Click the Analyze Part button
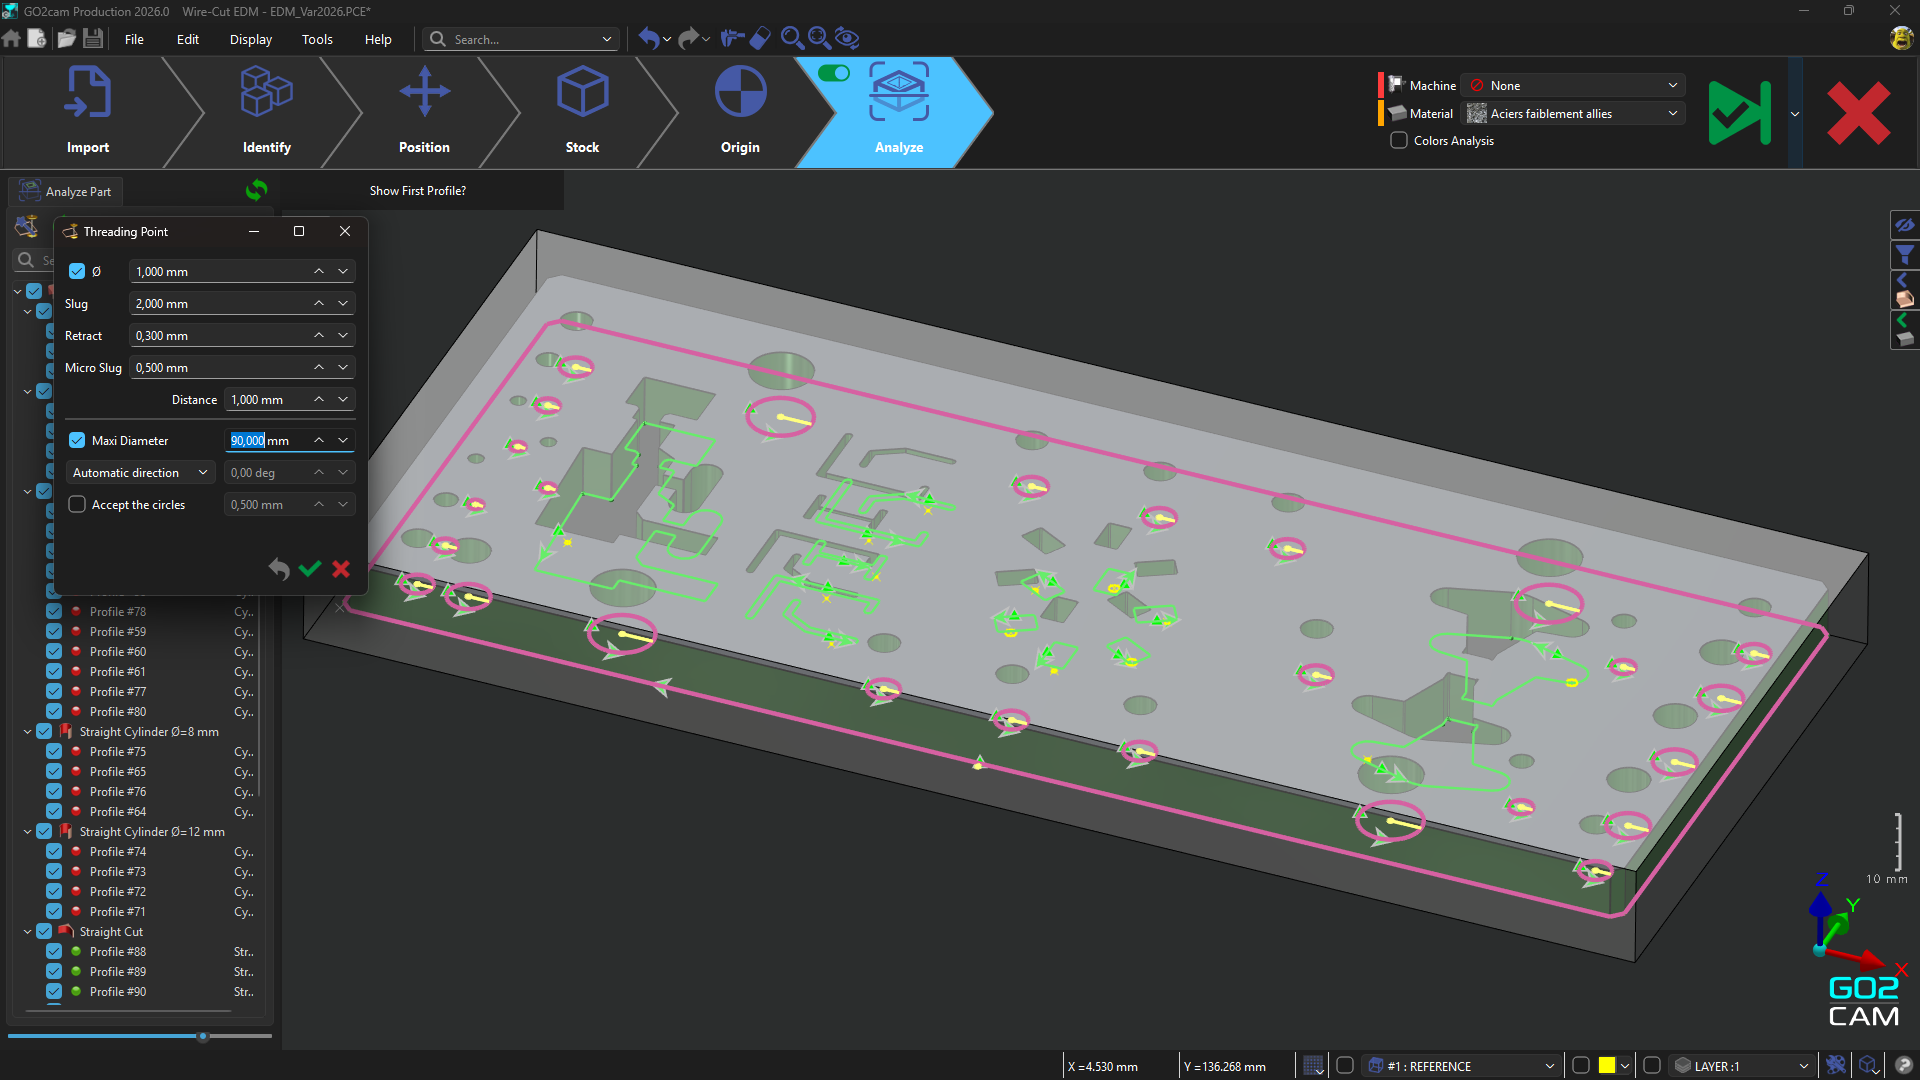Image resolution: width=1920 pixels, height=1080 pixels. click(x=66, y=192)
